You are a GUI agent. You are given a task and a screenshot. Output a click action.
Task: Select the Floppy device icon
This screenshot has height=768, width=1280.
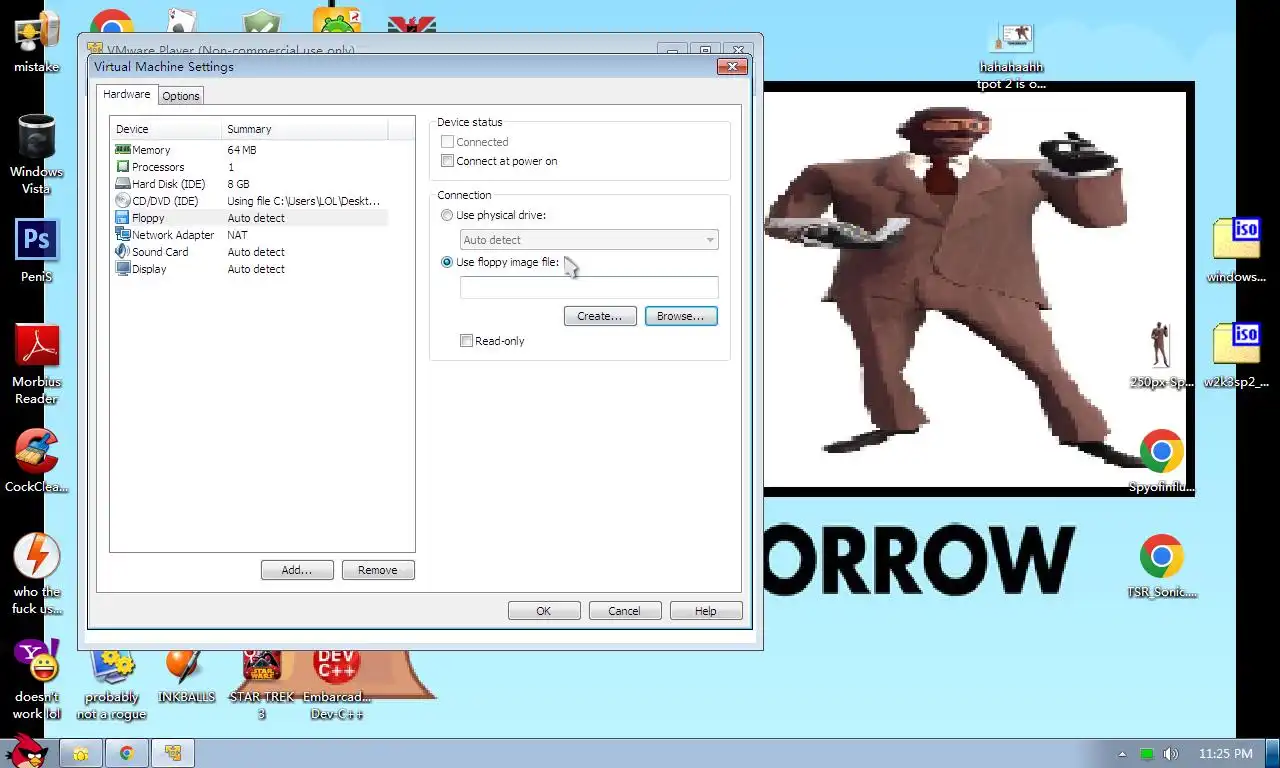(x=123, y=218)
